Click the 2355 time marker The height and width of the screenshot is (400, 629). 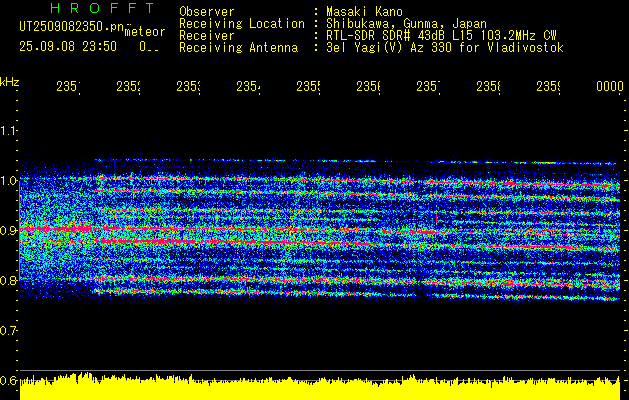308,86
